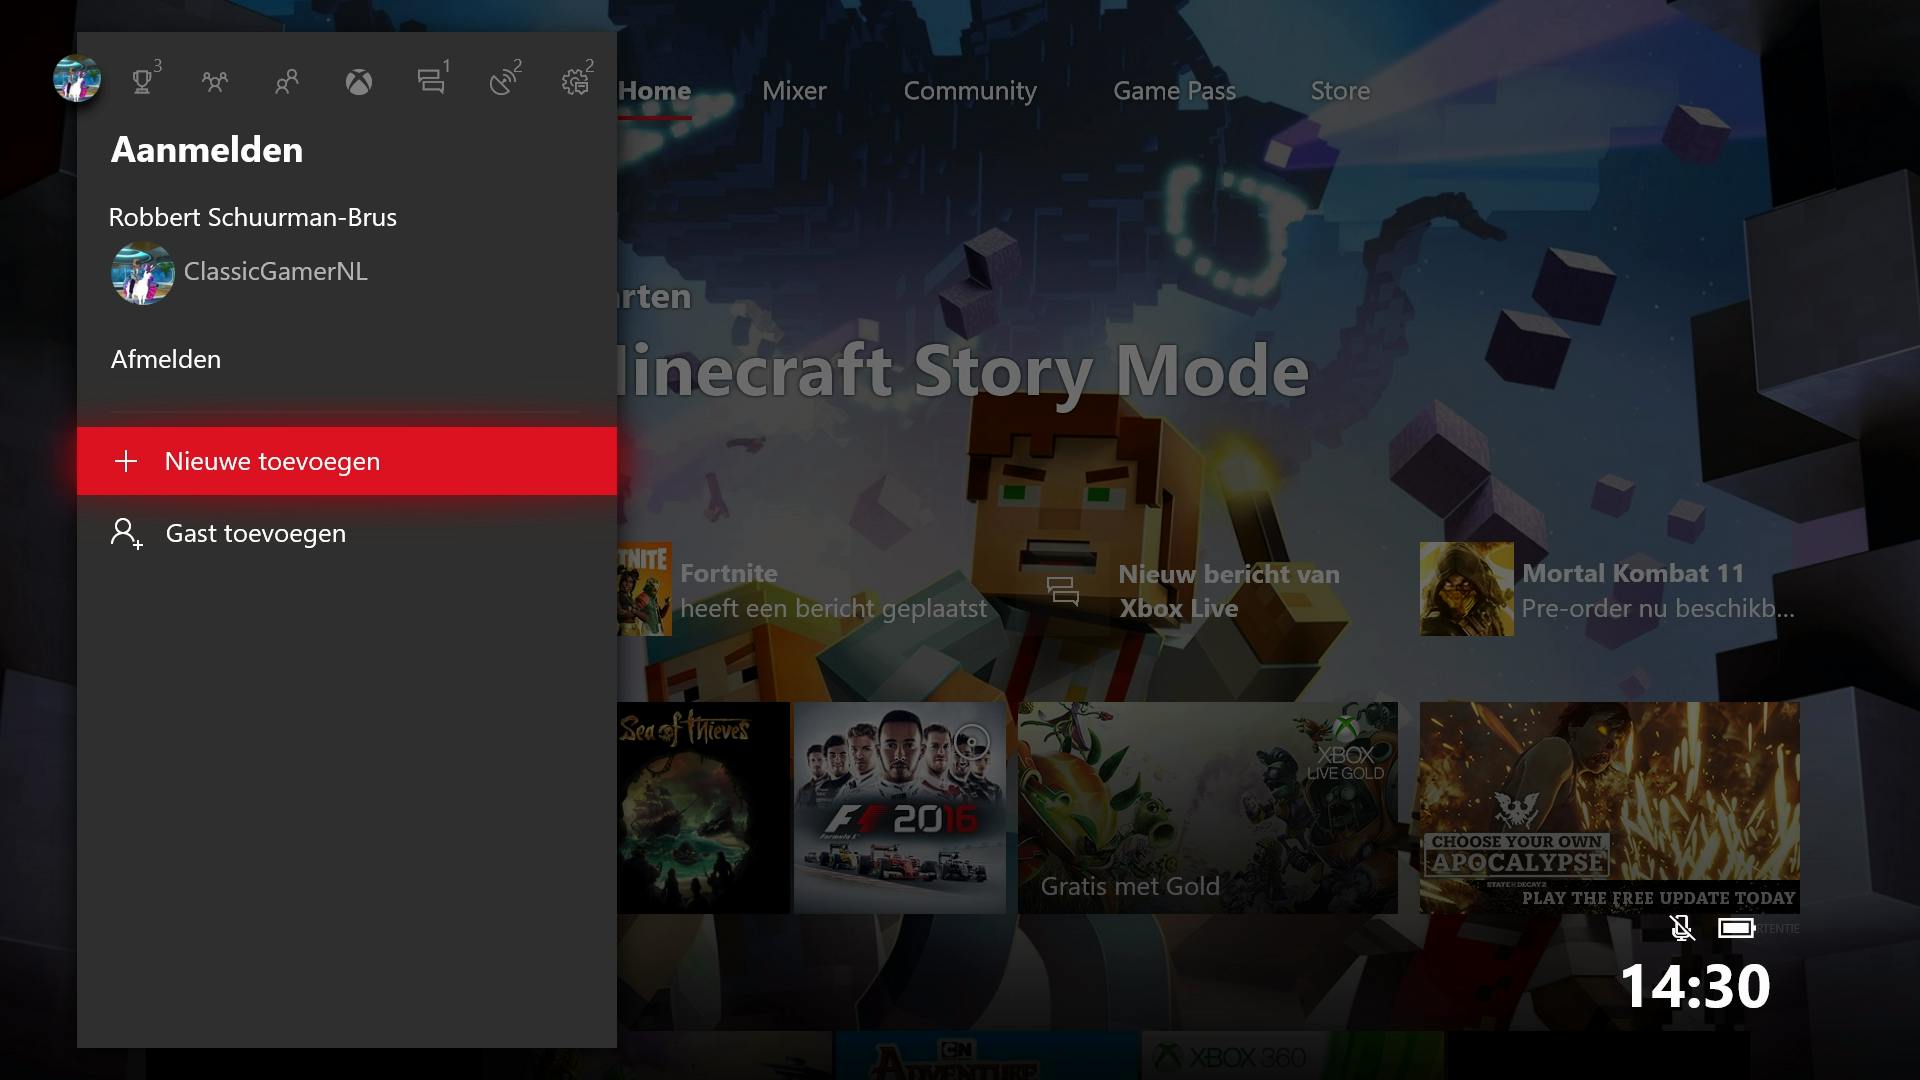Select Gast toevoegen option

coord(255,533)
